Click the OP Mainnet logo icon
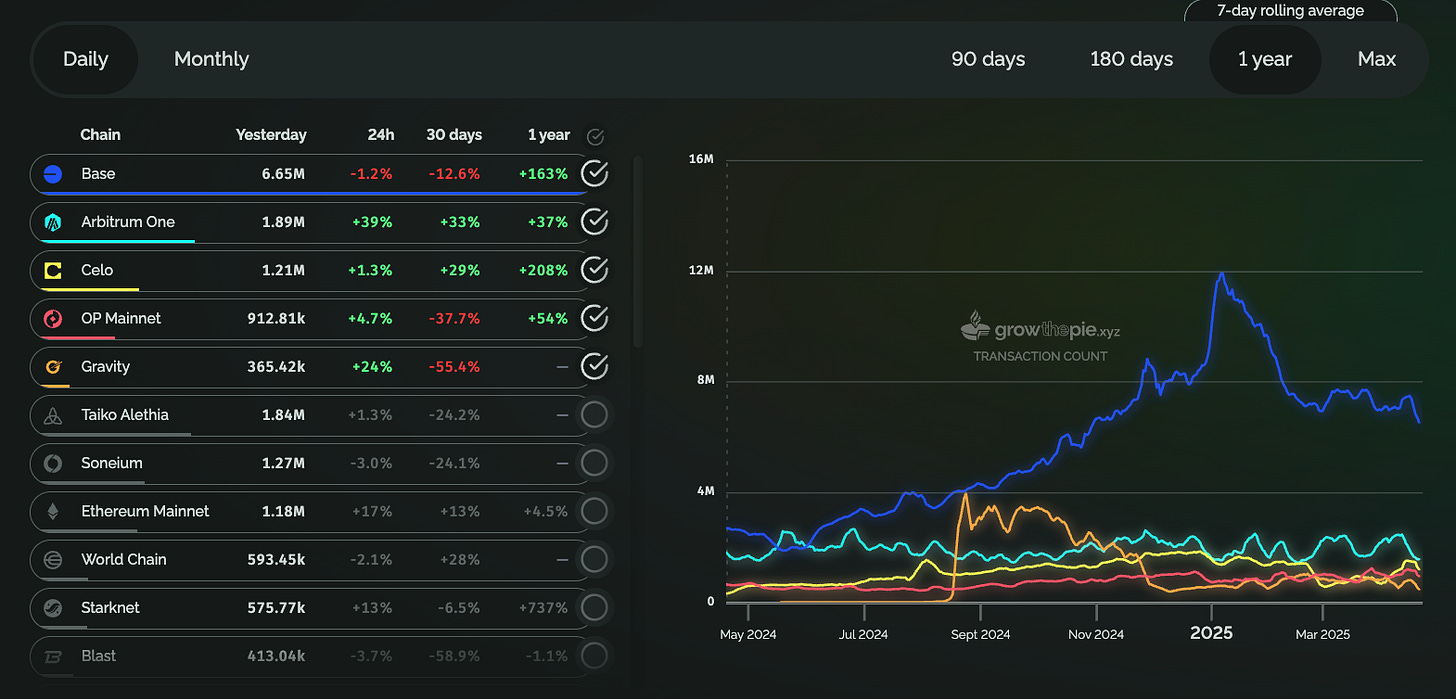 point(54,318)
